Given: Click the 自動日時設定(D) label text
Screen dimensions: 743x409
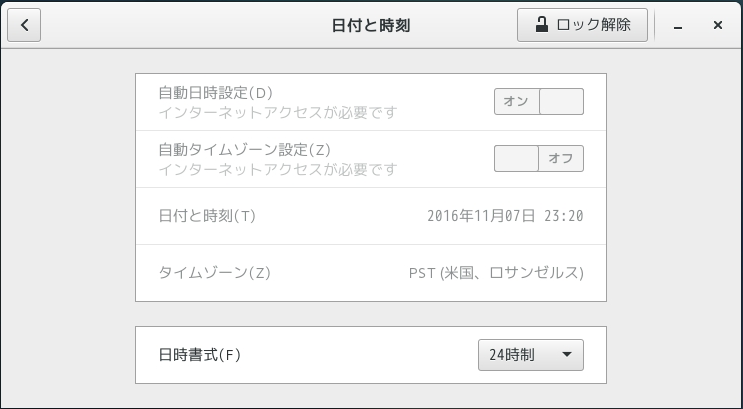Looking at the screenshot, I should [x=216, y=93].
